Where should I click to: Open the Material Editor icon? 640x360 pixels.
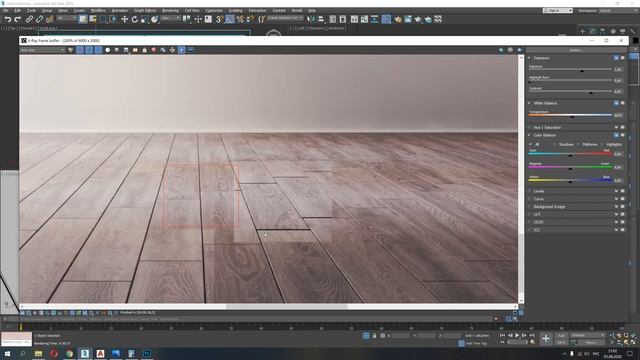(386, 19)
